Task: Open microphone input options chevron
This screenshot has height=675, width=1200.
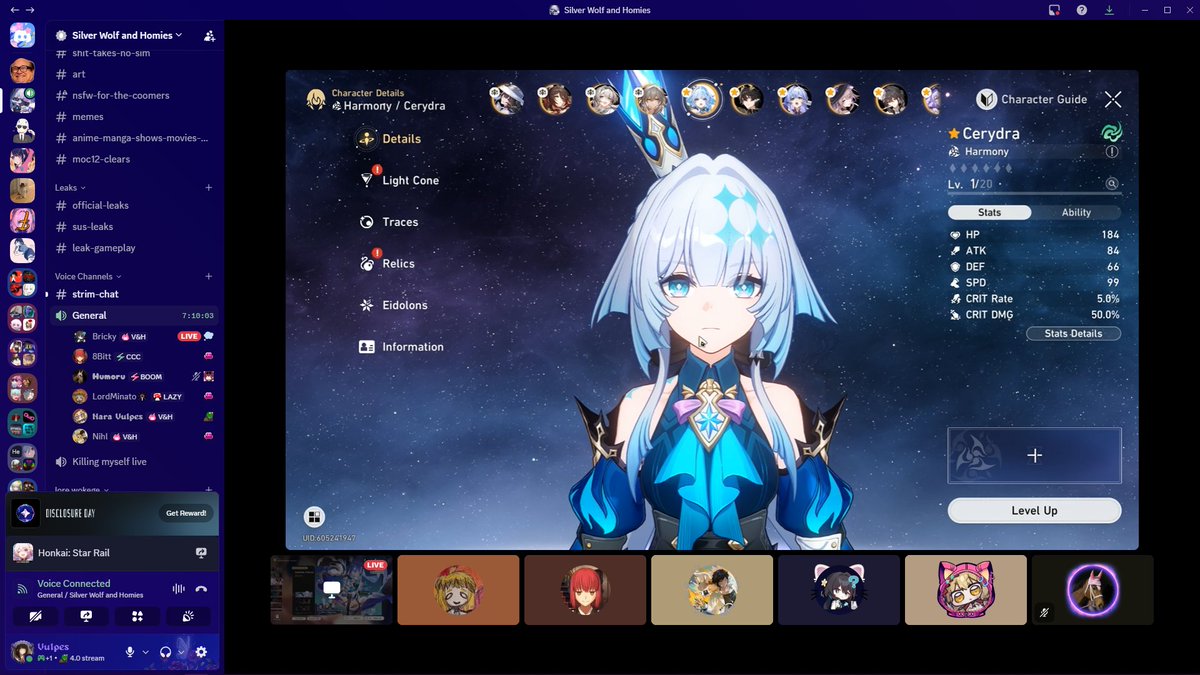Action: (x=146, y=652)
